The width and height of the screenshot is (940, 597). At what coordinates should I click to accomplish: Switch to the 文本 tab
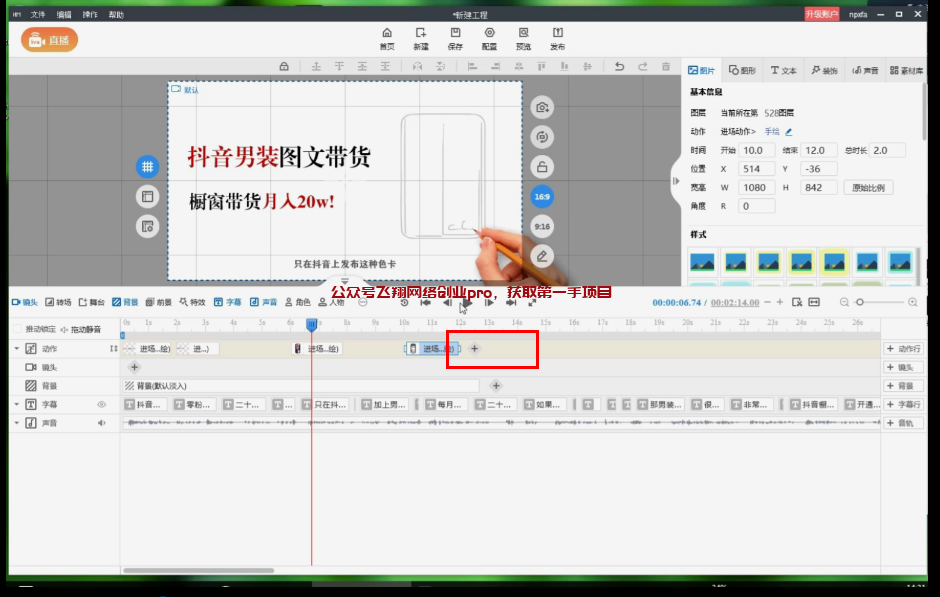[783, 71]
